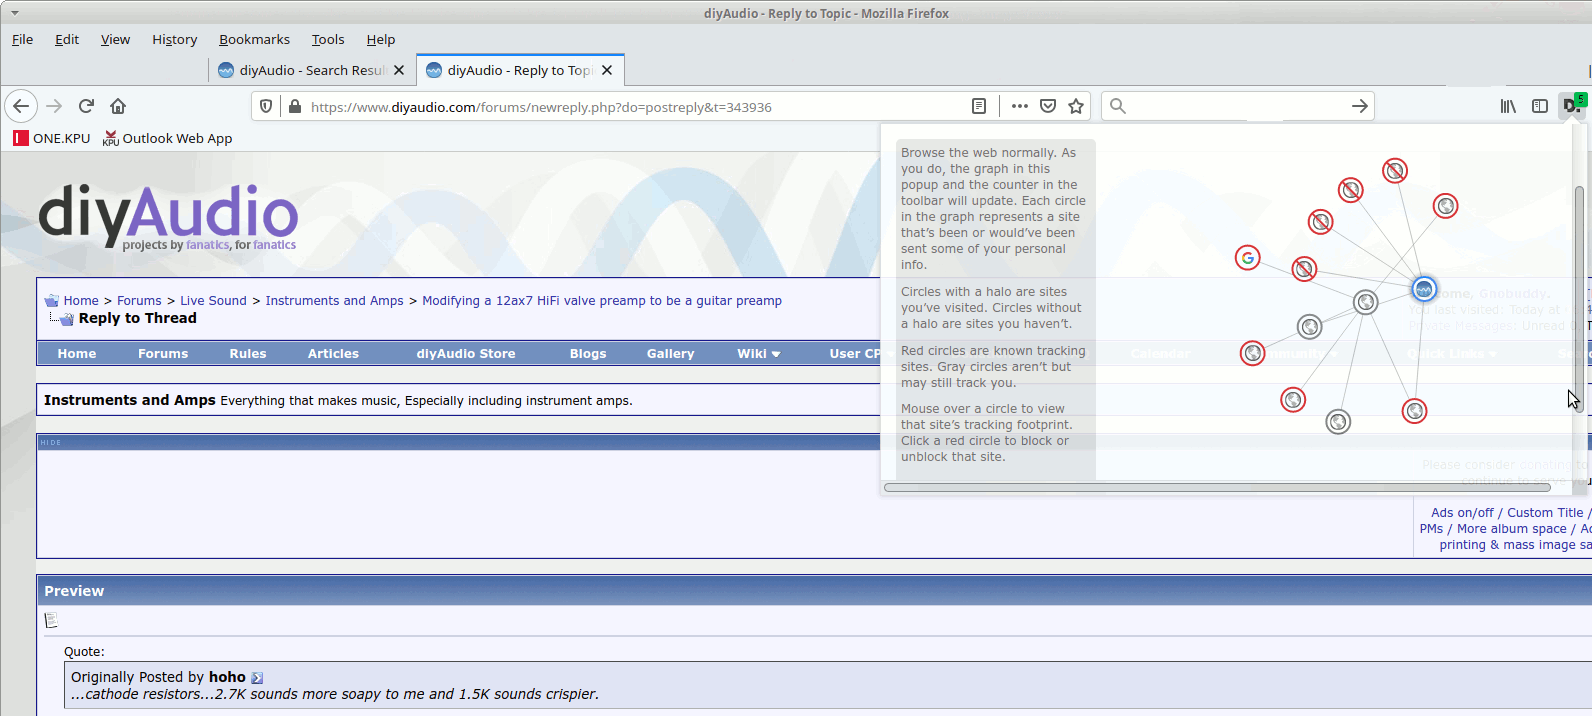Open the Tools menu

[x=328, y=39]
